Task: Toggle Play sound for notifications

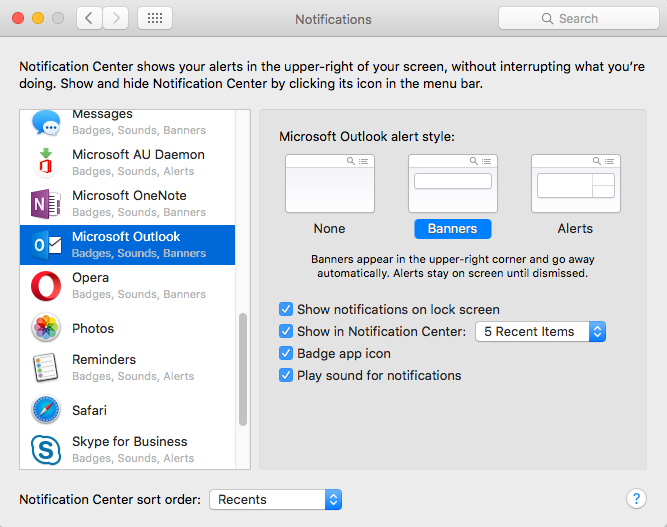Action: pos(286,376)
